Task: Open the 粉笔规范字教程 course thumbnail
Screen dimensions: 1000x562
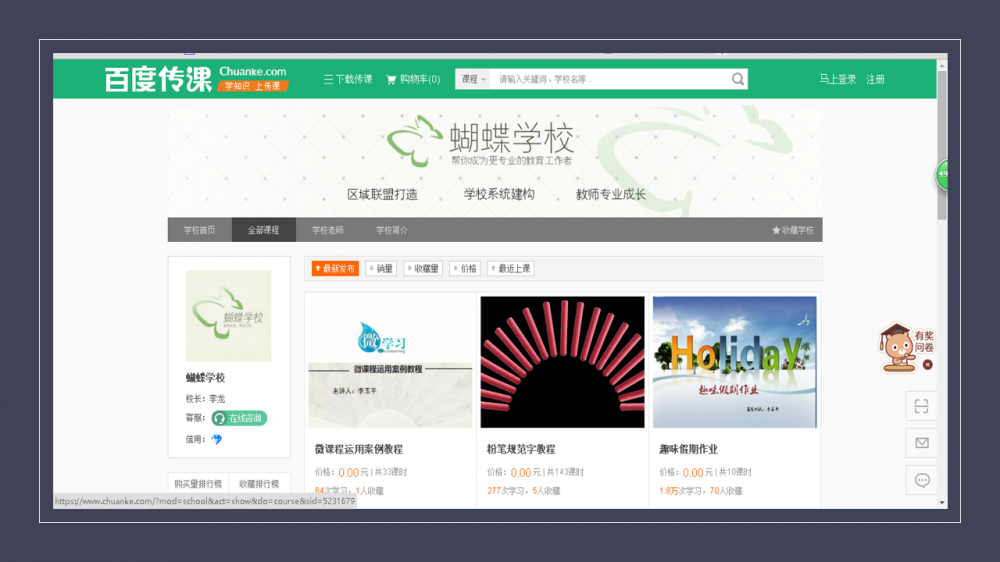Action: (562, 362)
